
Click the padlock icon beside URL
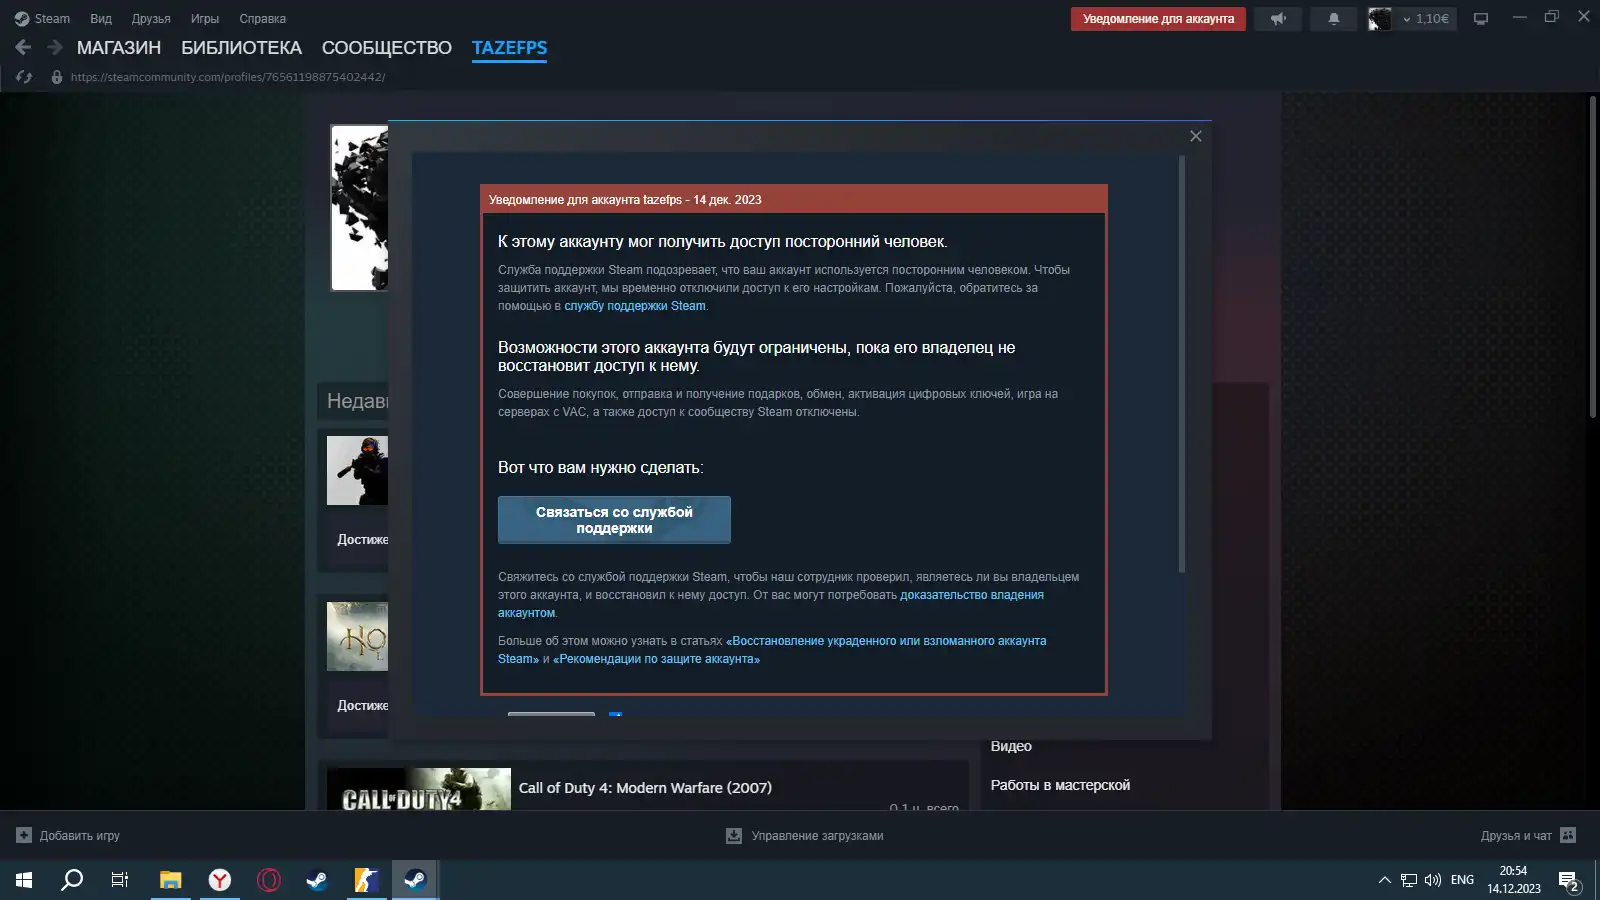point(57,77)
